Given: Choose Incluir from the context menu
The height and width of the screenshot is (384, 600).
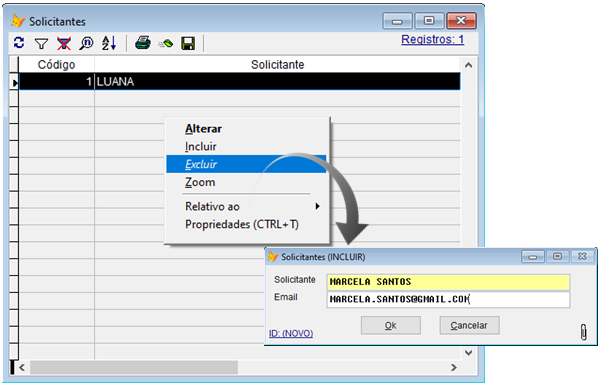Looking at the screenshot, I should (x=201, y=146).
